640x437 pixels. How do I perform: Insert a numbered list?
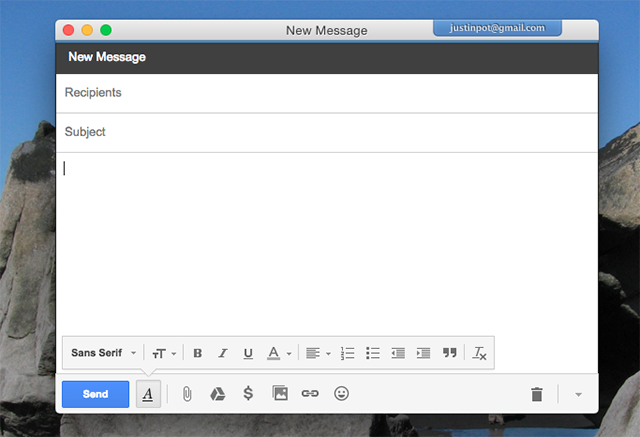pos(348,353)
